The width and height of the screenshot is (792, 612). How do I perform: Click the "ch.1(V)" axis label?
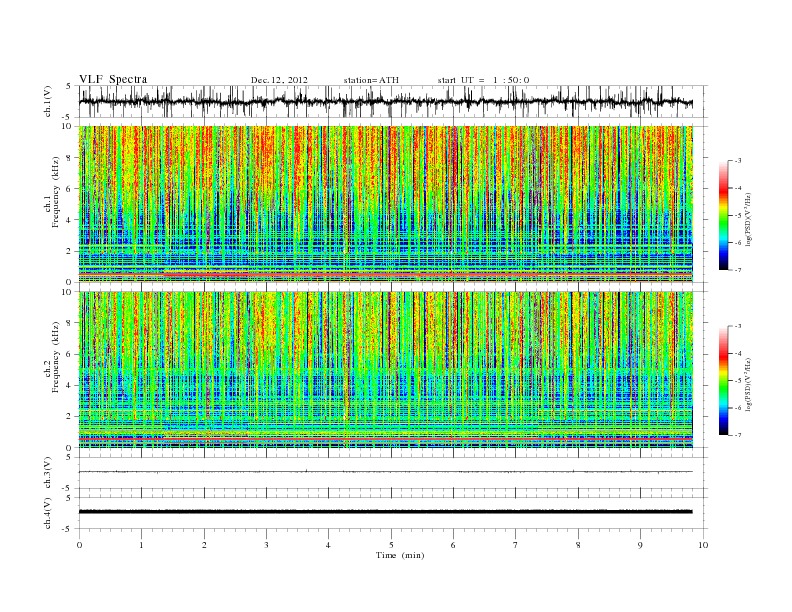48,102
